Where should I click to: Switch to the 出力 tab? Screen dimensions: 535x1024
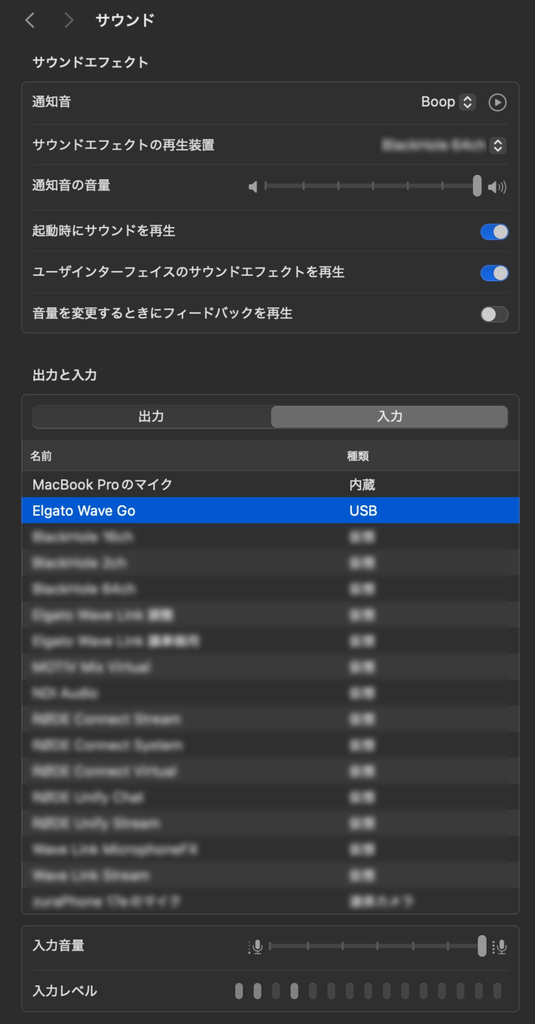[152, 417]
